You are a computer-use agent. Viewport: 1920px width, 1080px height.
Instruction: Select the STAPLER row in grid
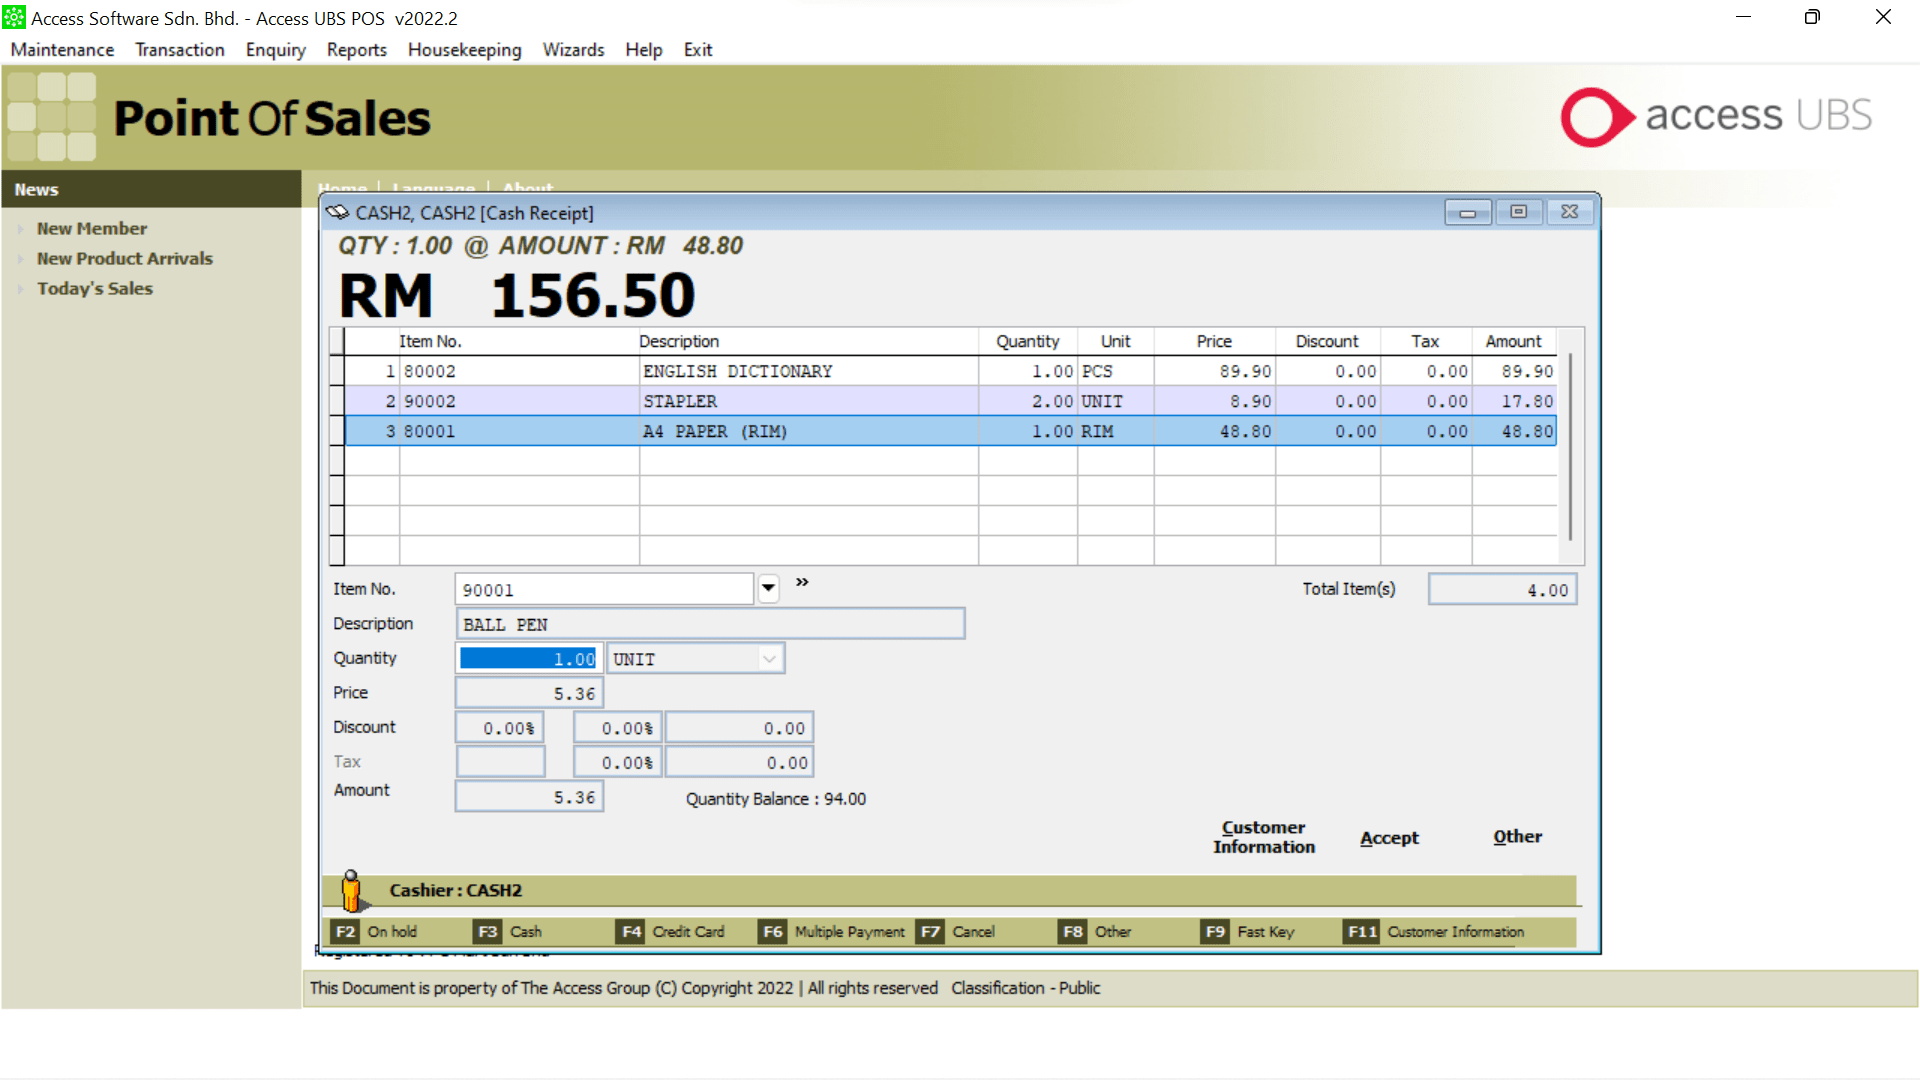coord(680,401)
